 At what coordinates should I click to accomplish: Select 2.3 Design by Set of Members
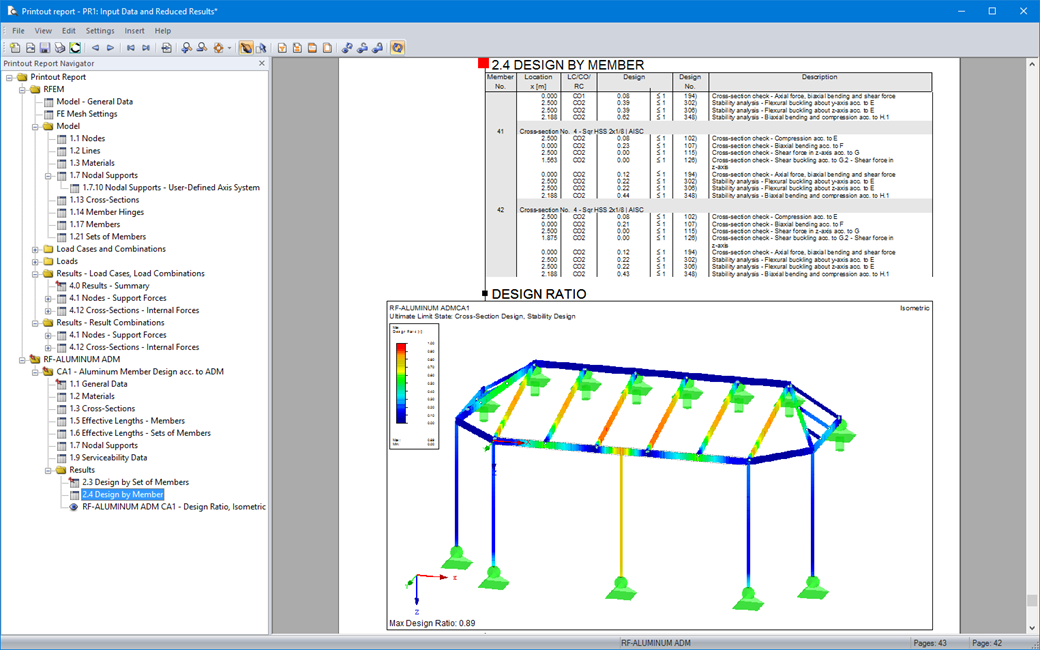coord(135,482)
